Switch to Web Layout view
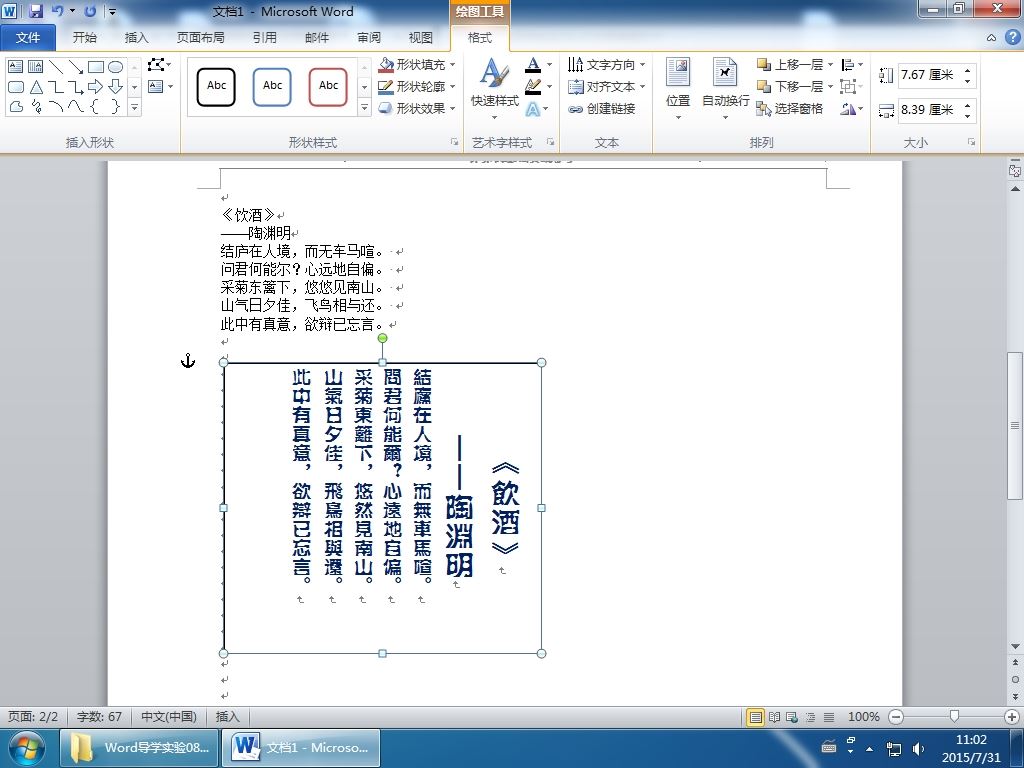The image size is (1024, 768). (x=792, y=717)
